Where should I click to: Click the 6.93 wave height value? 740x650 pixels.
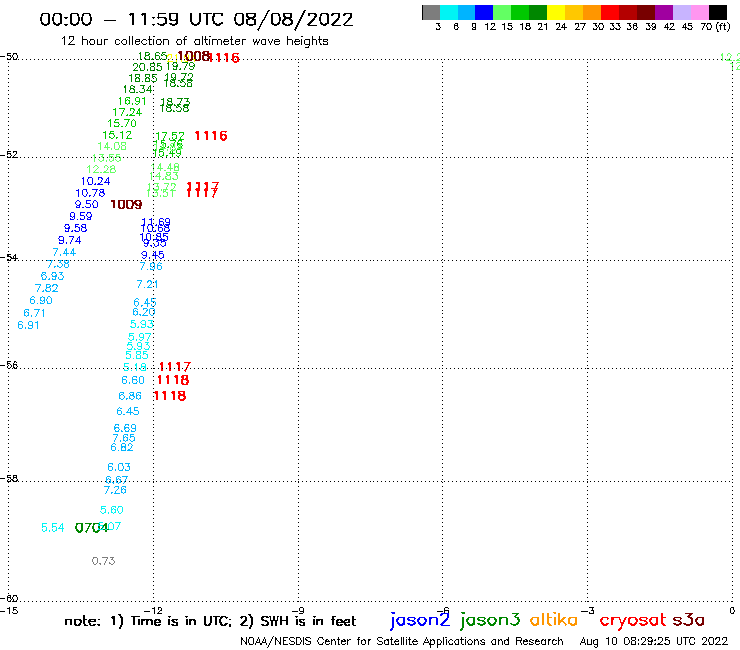tap(52, 276)
